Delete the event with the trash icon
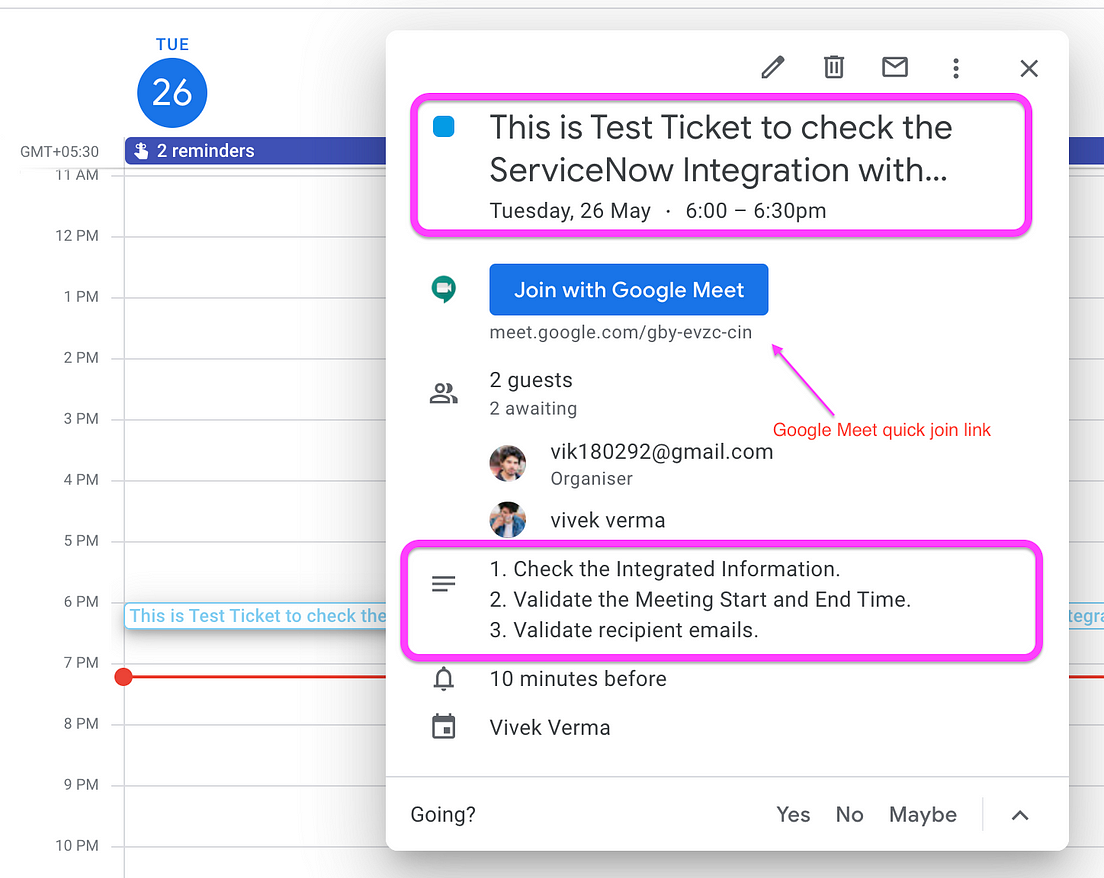This screenshot has width=1104, height=878. (x=834, y=67)
